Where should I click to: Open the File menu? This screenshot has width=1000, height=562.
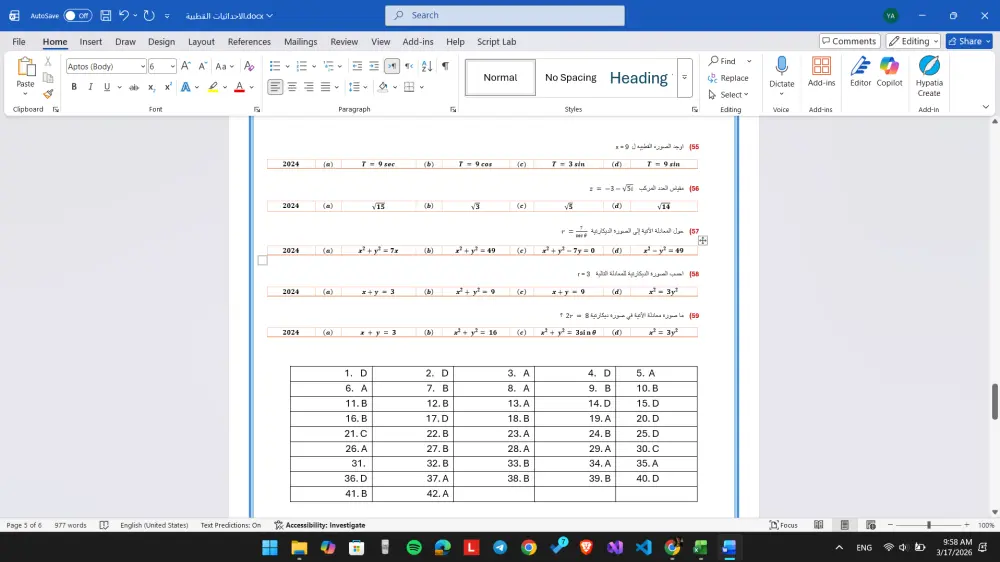tap(19, 41)
